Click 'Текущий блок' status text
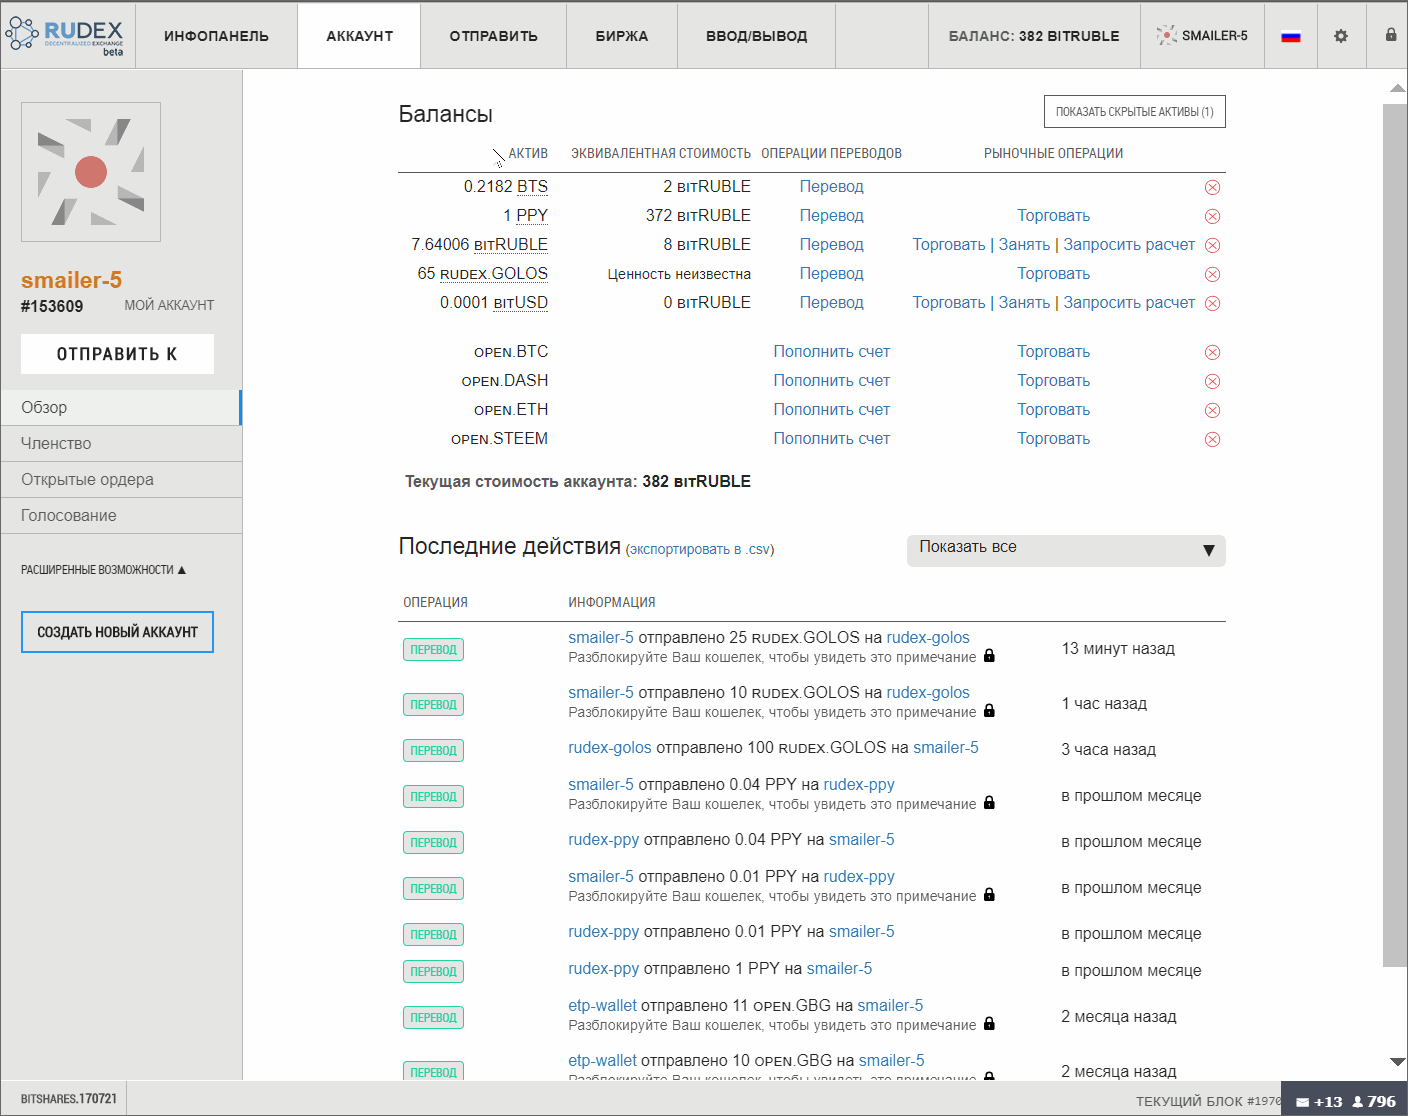The height and width of the screenshot is (1116, 1408). click(x=1208, y=1101)
